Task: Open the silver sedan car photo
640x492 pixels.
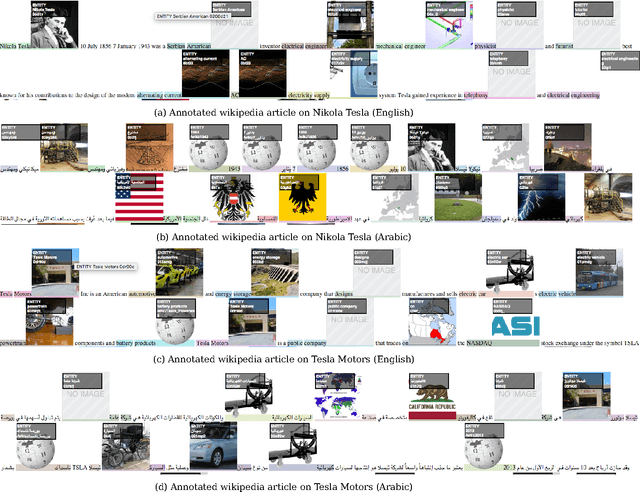Action: 213,446
